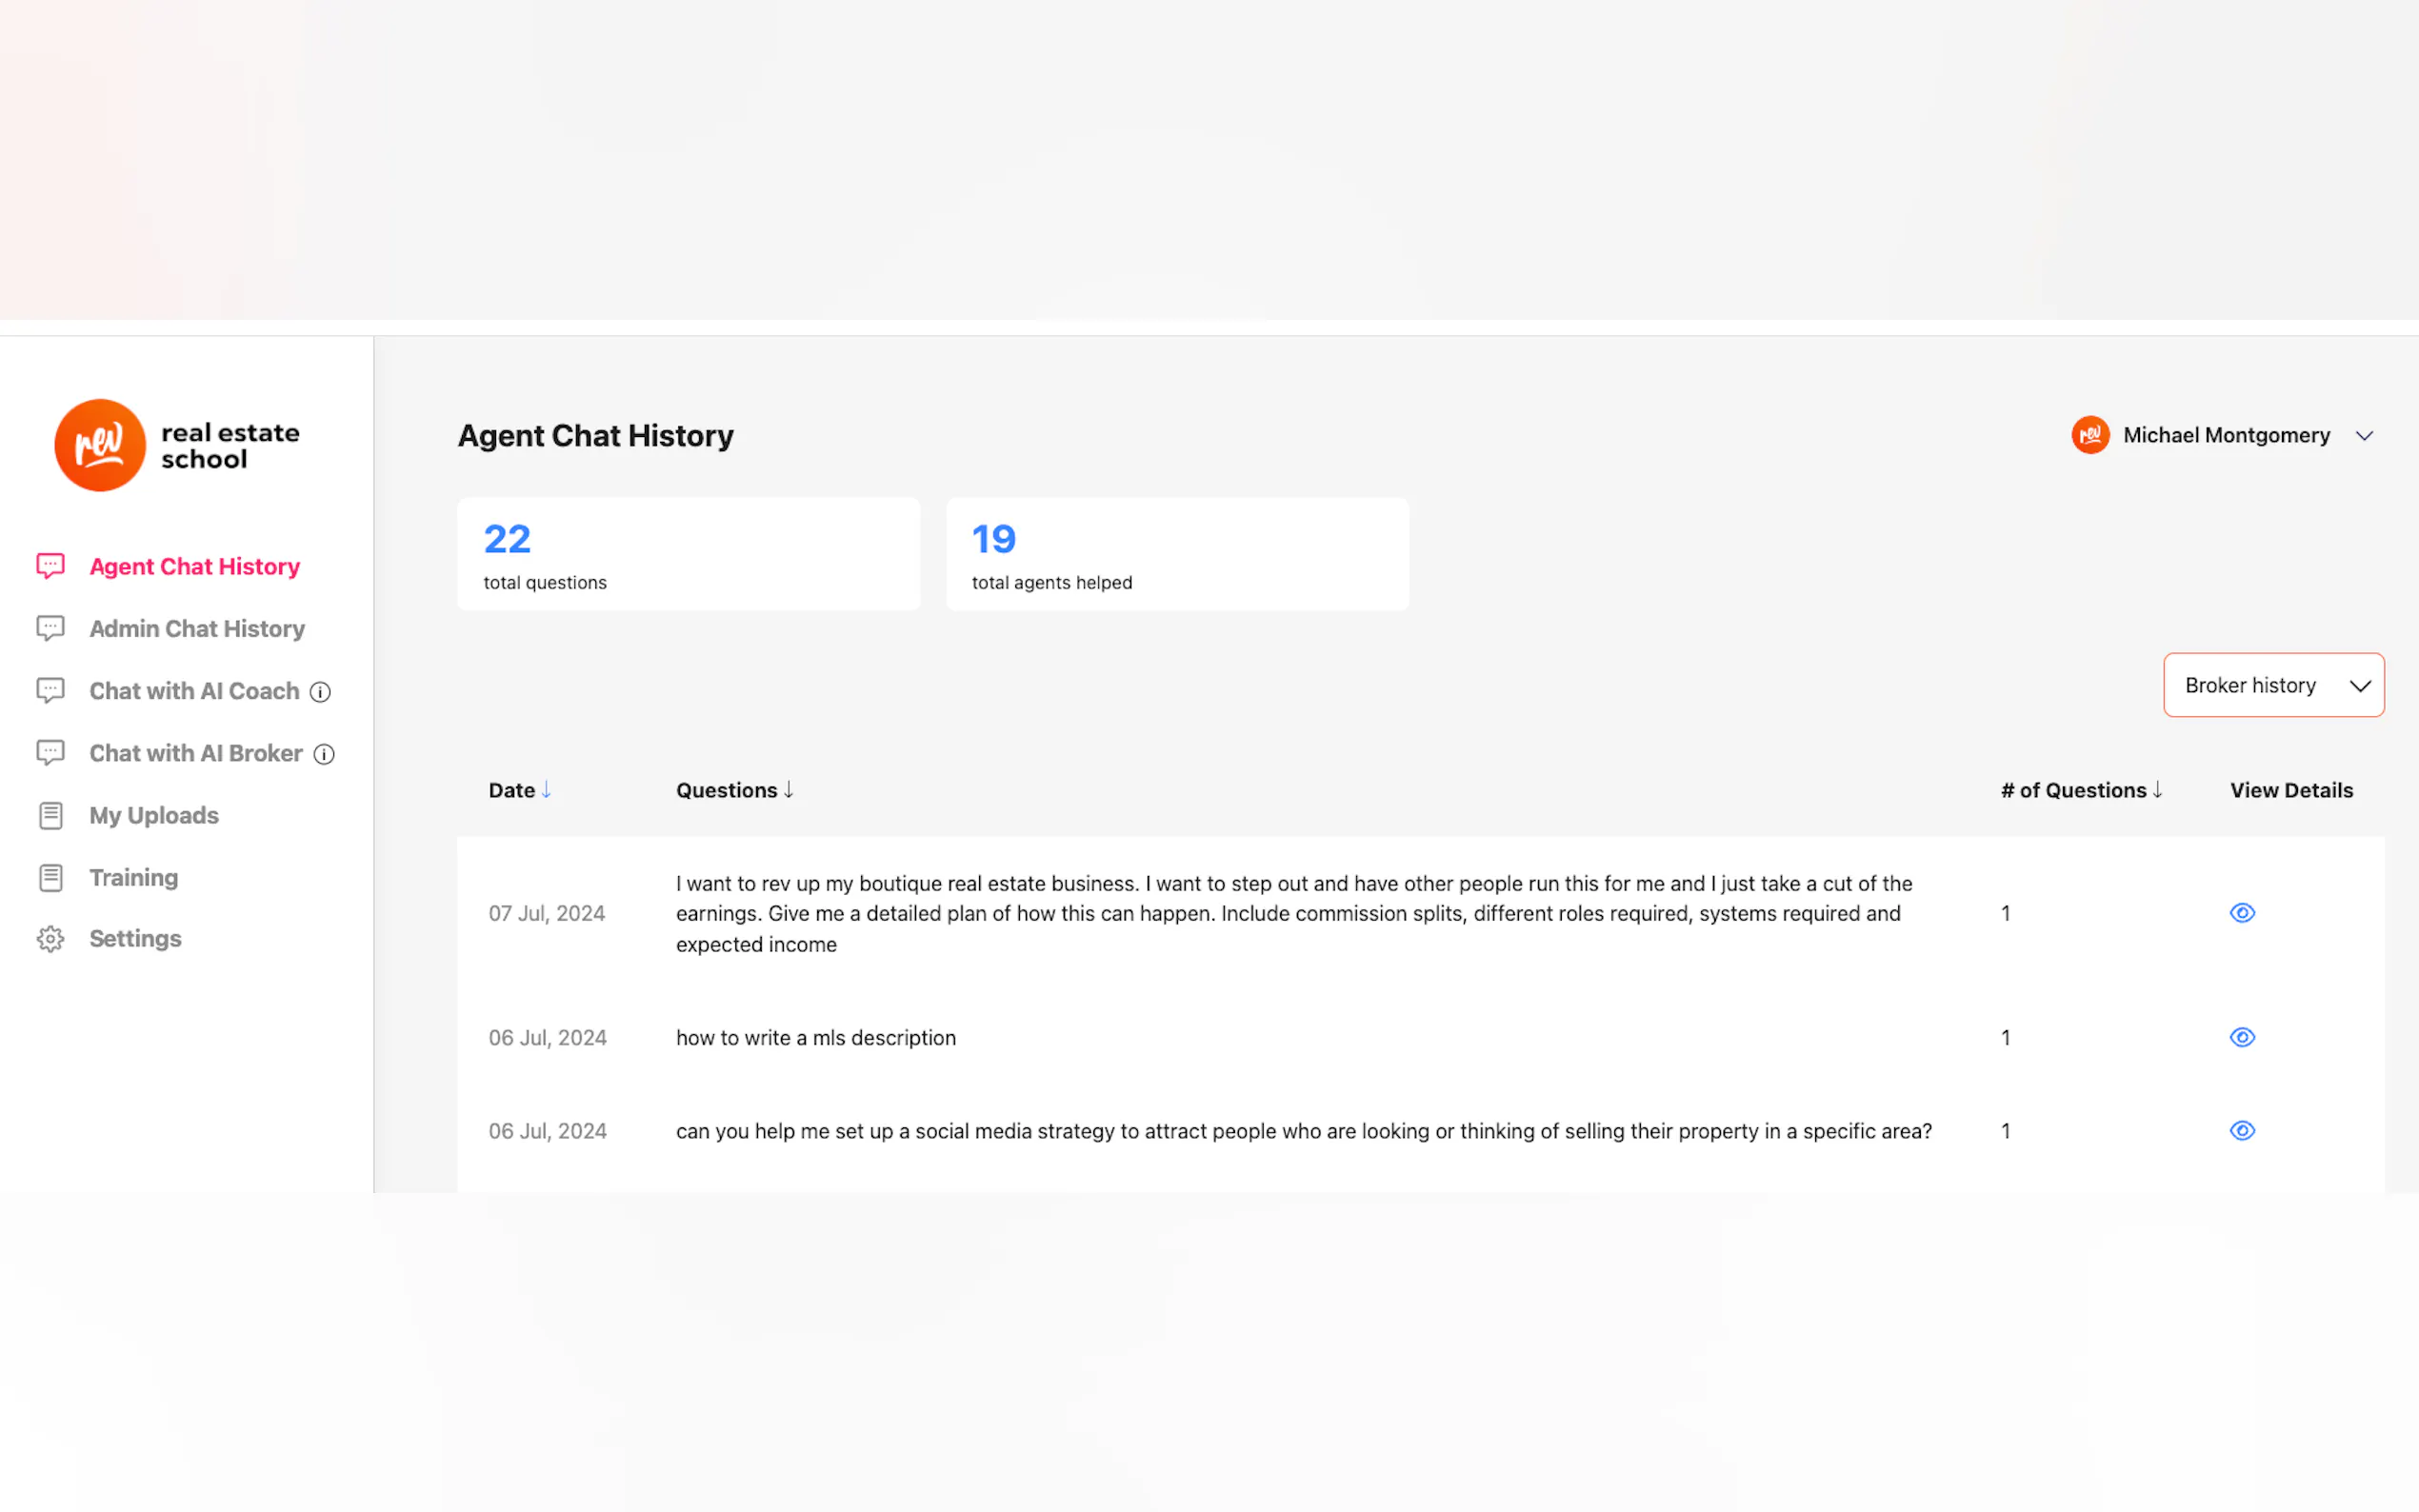Screen dimensions: 2419x1512
Task: Click the Admin Chat History bubble icon
Action: pos(50,628)
